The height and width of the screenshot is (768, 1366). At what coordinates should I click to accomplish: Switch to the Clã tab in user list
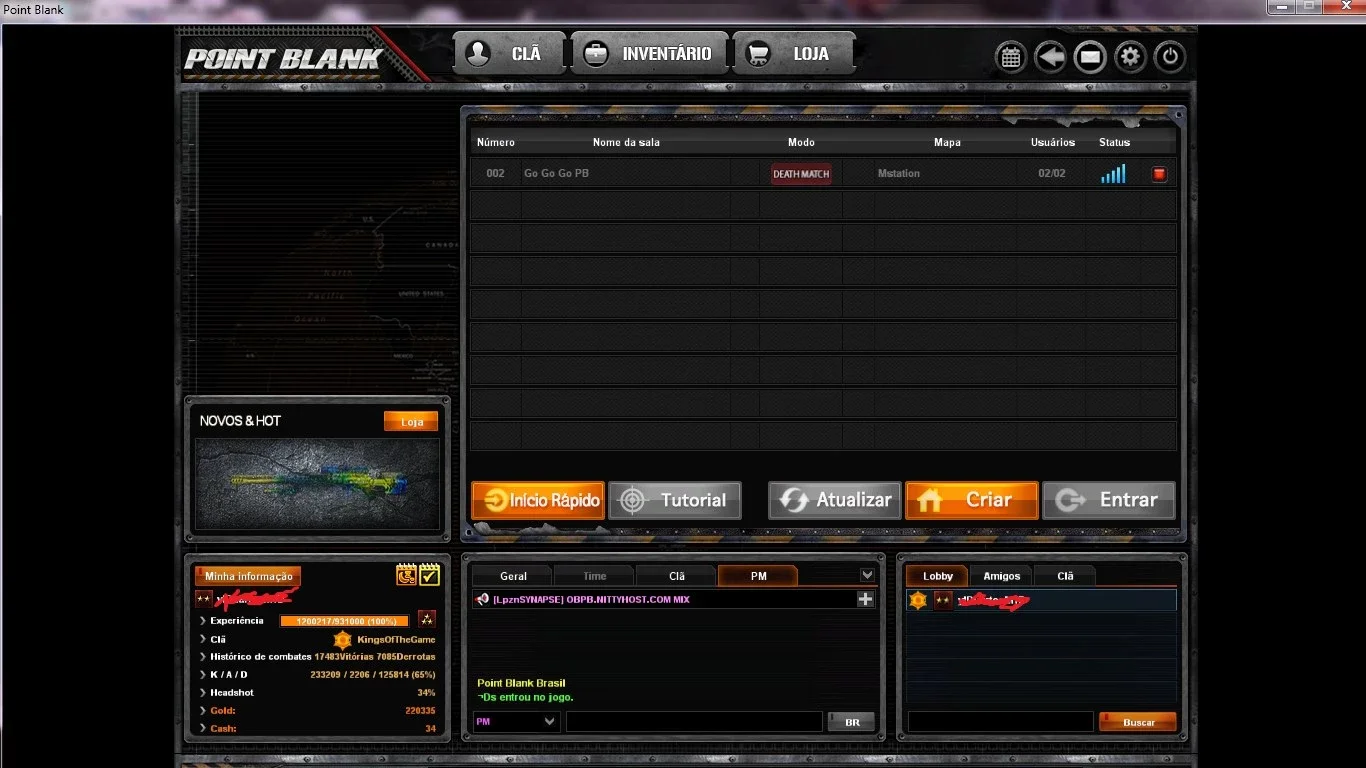click(x=1065, y=576)
